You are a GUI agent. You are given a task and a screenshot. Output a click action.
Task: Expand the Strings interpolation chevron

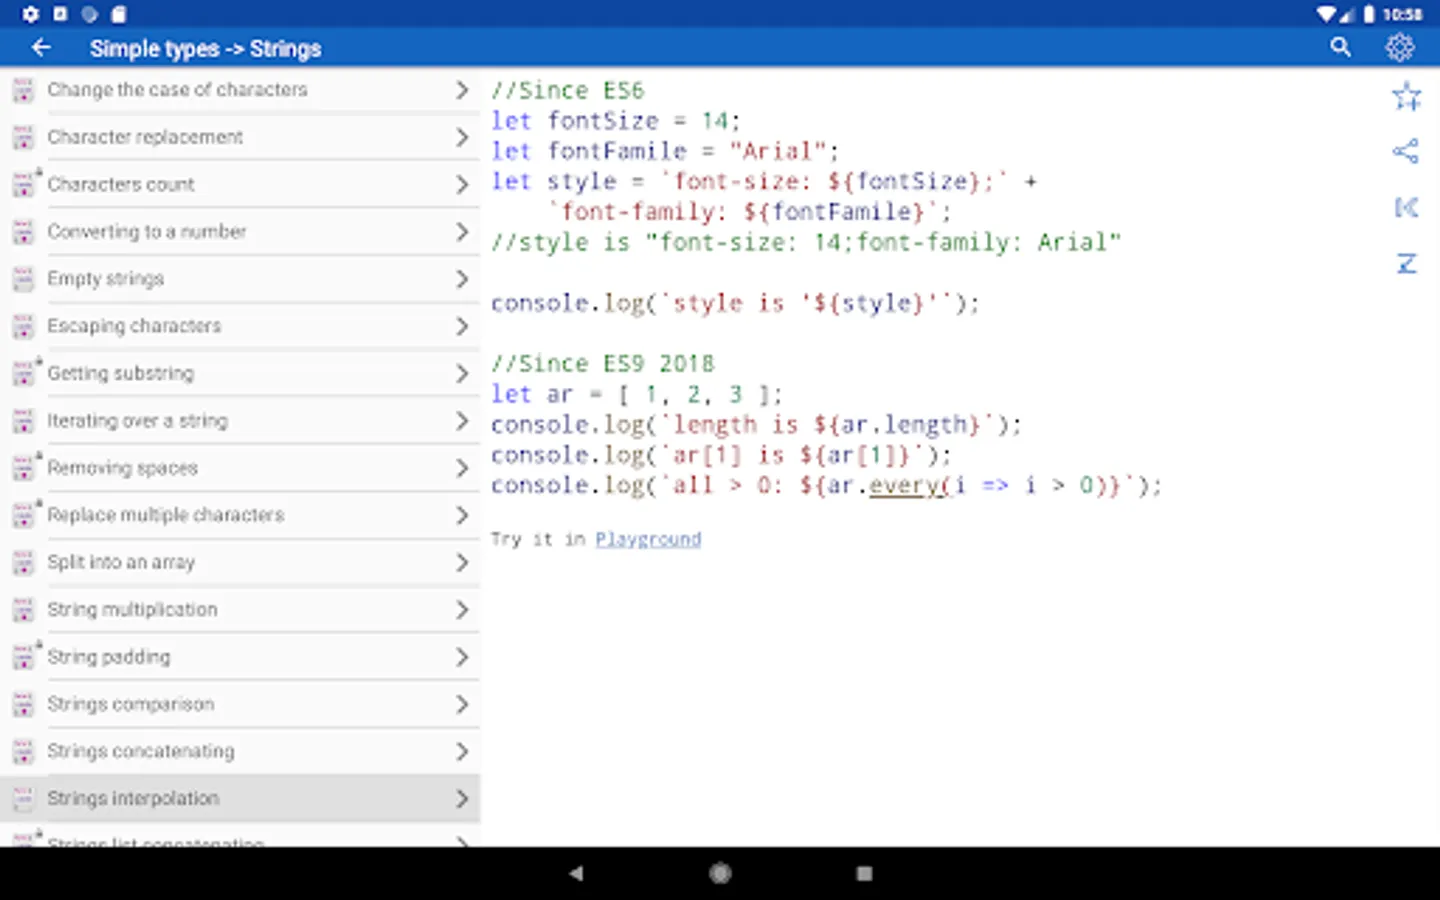461,798
